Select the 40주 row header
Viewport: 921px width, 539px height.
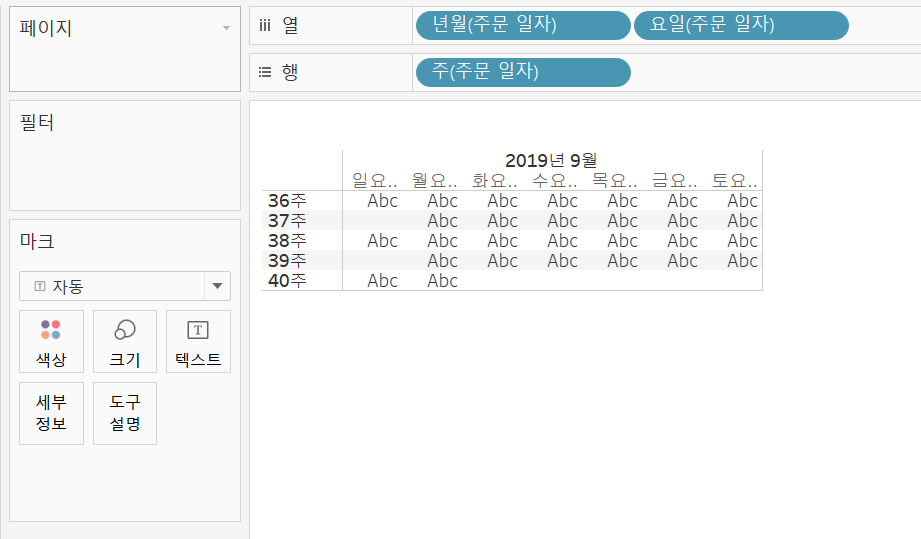click(x=287, y=281)
